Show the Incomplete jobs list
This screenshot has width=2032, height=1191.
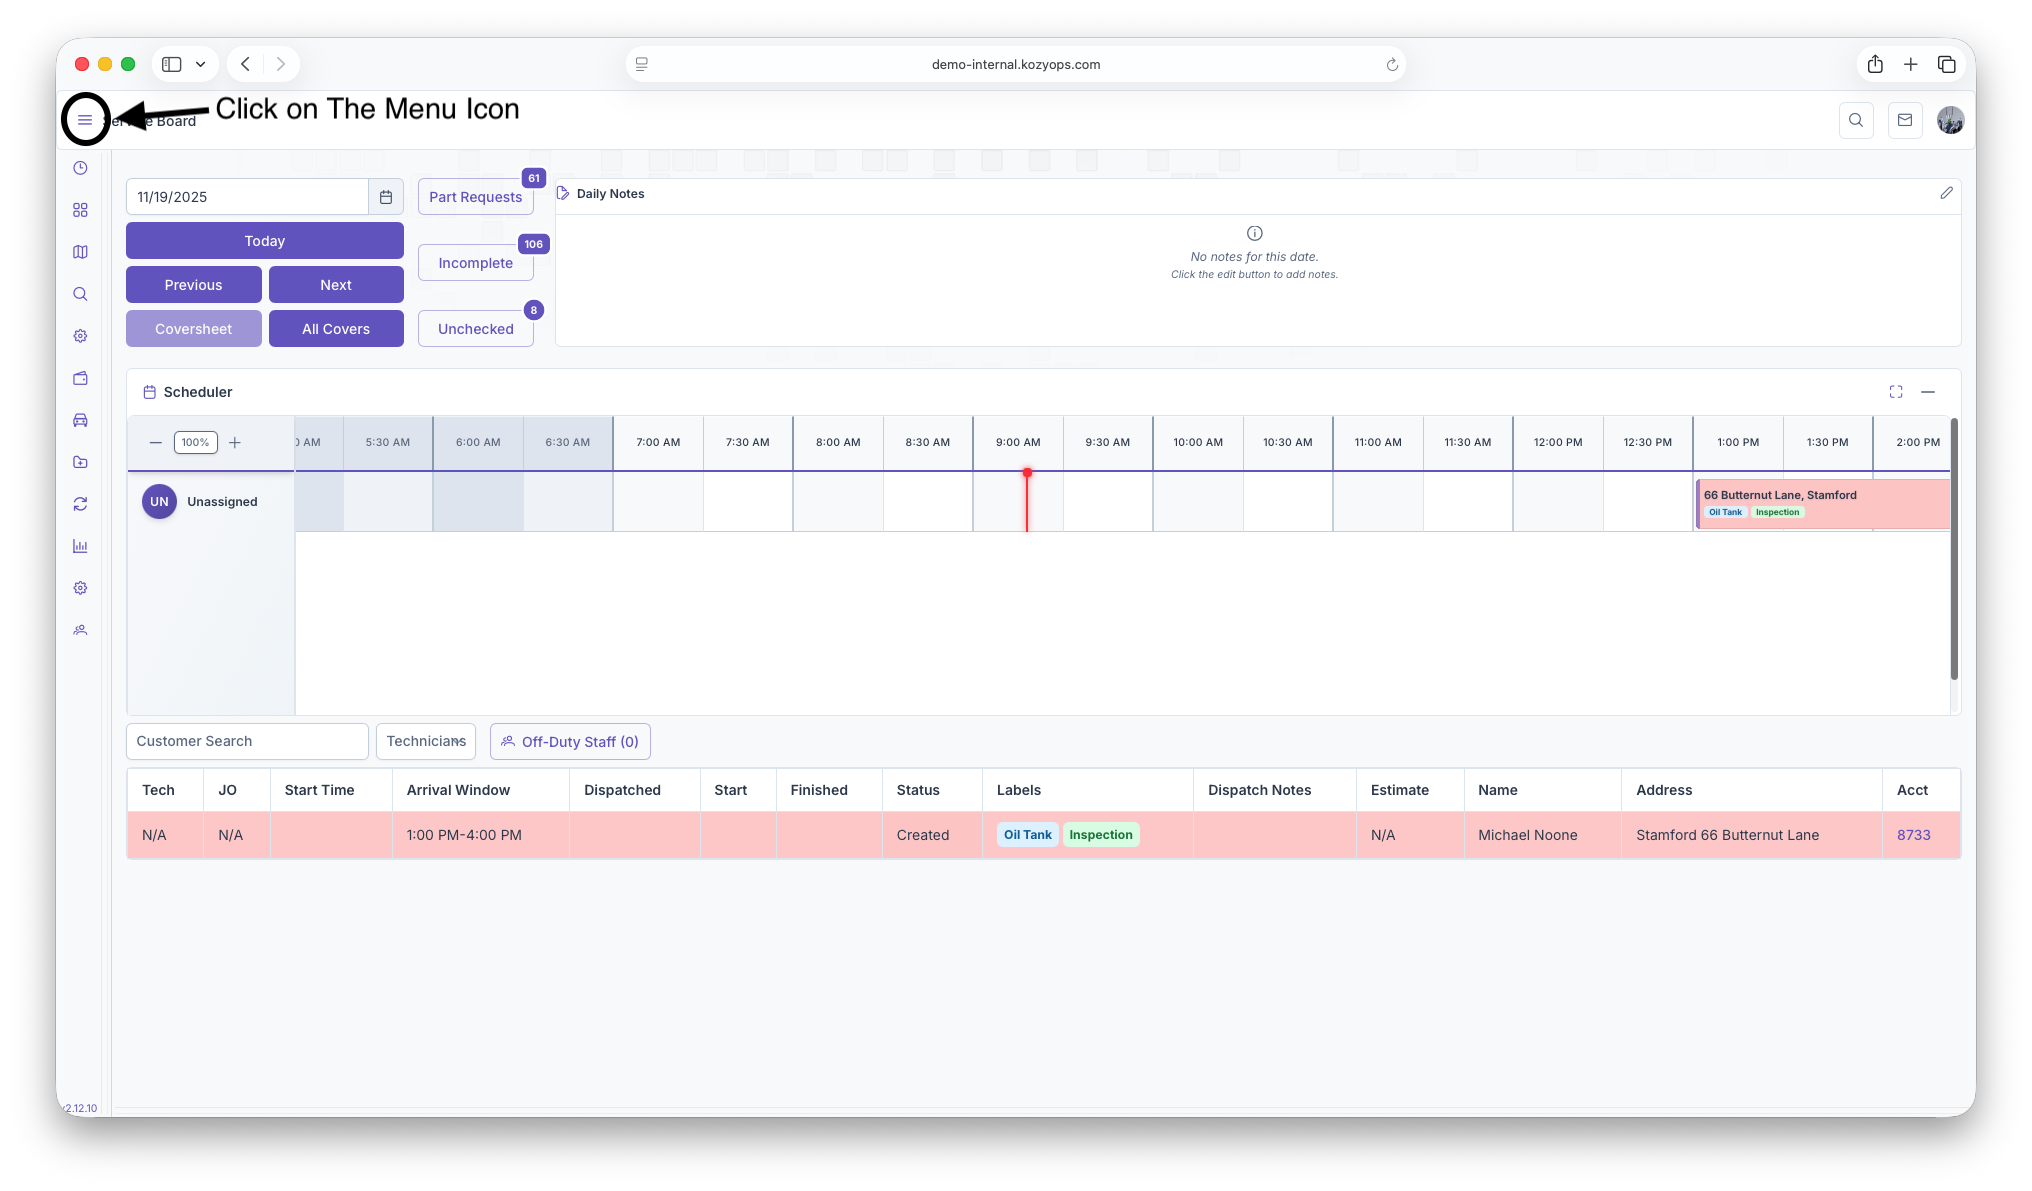pyautogui.click(x=475, y=263)
